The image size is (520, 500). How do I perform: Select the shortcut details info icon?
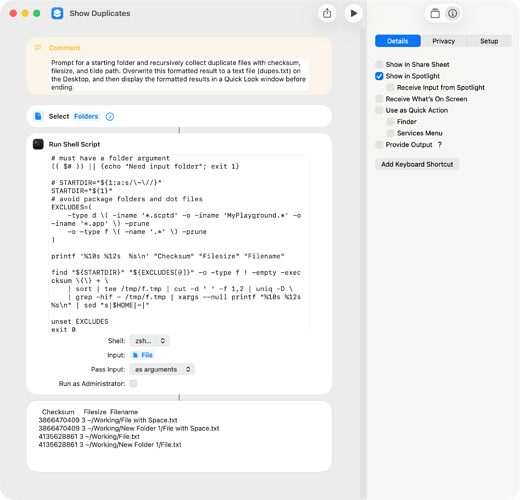click(452, 14)
